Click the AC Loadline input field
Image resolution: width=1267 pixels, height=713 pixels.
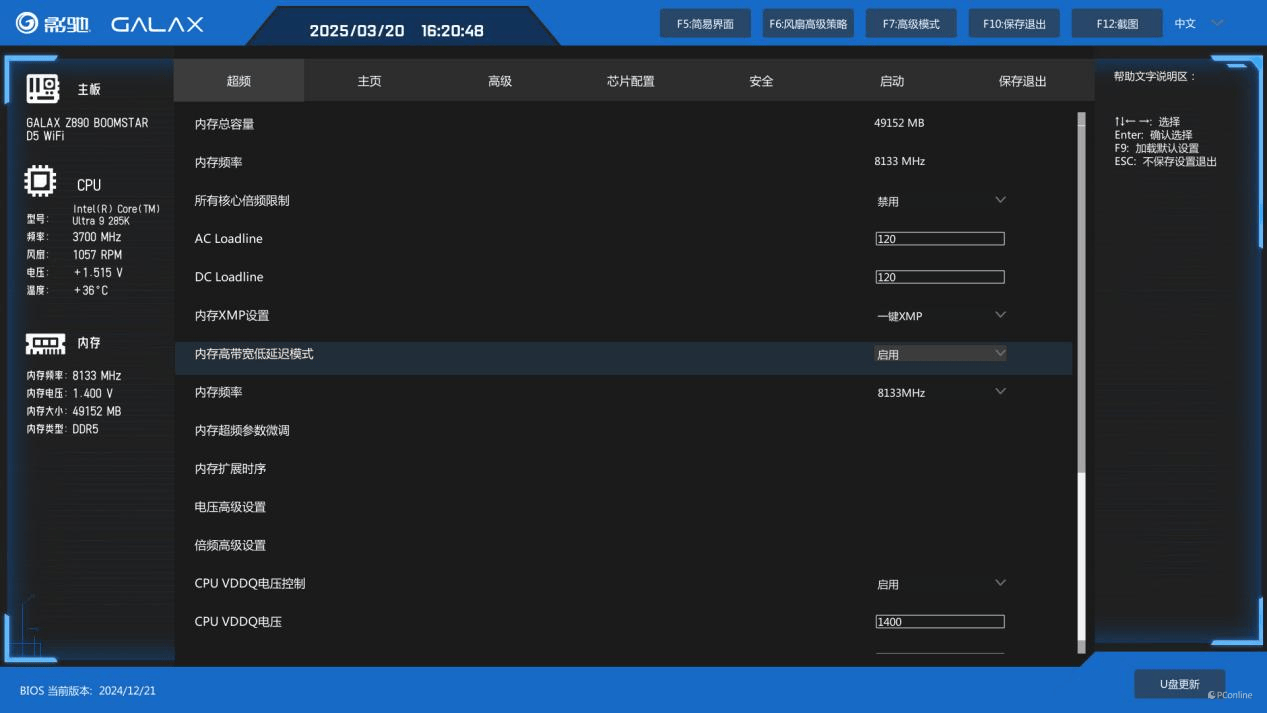[939, 239]
